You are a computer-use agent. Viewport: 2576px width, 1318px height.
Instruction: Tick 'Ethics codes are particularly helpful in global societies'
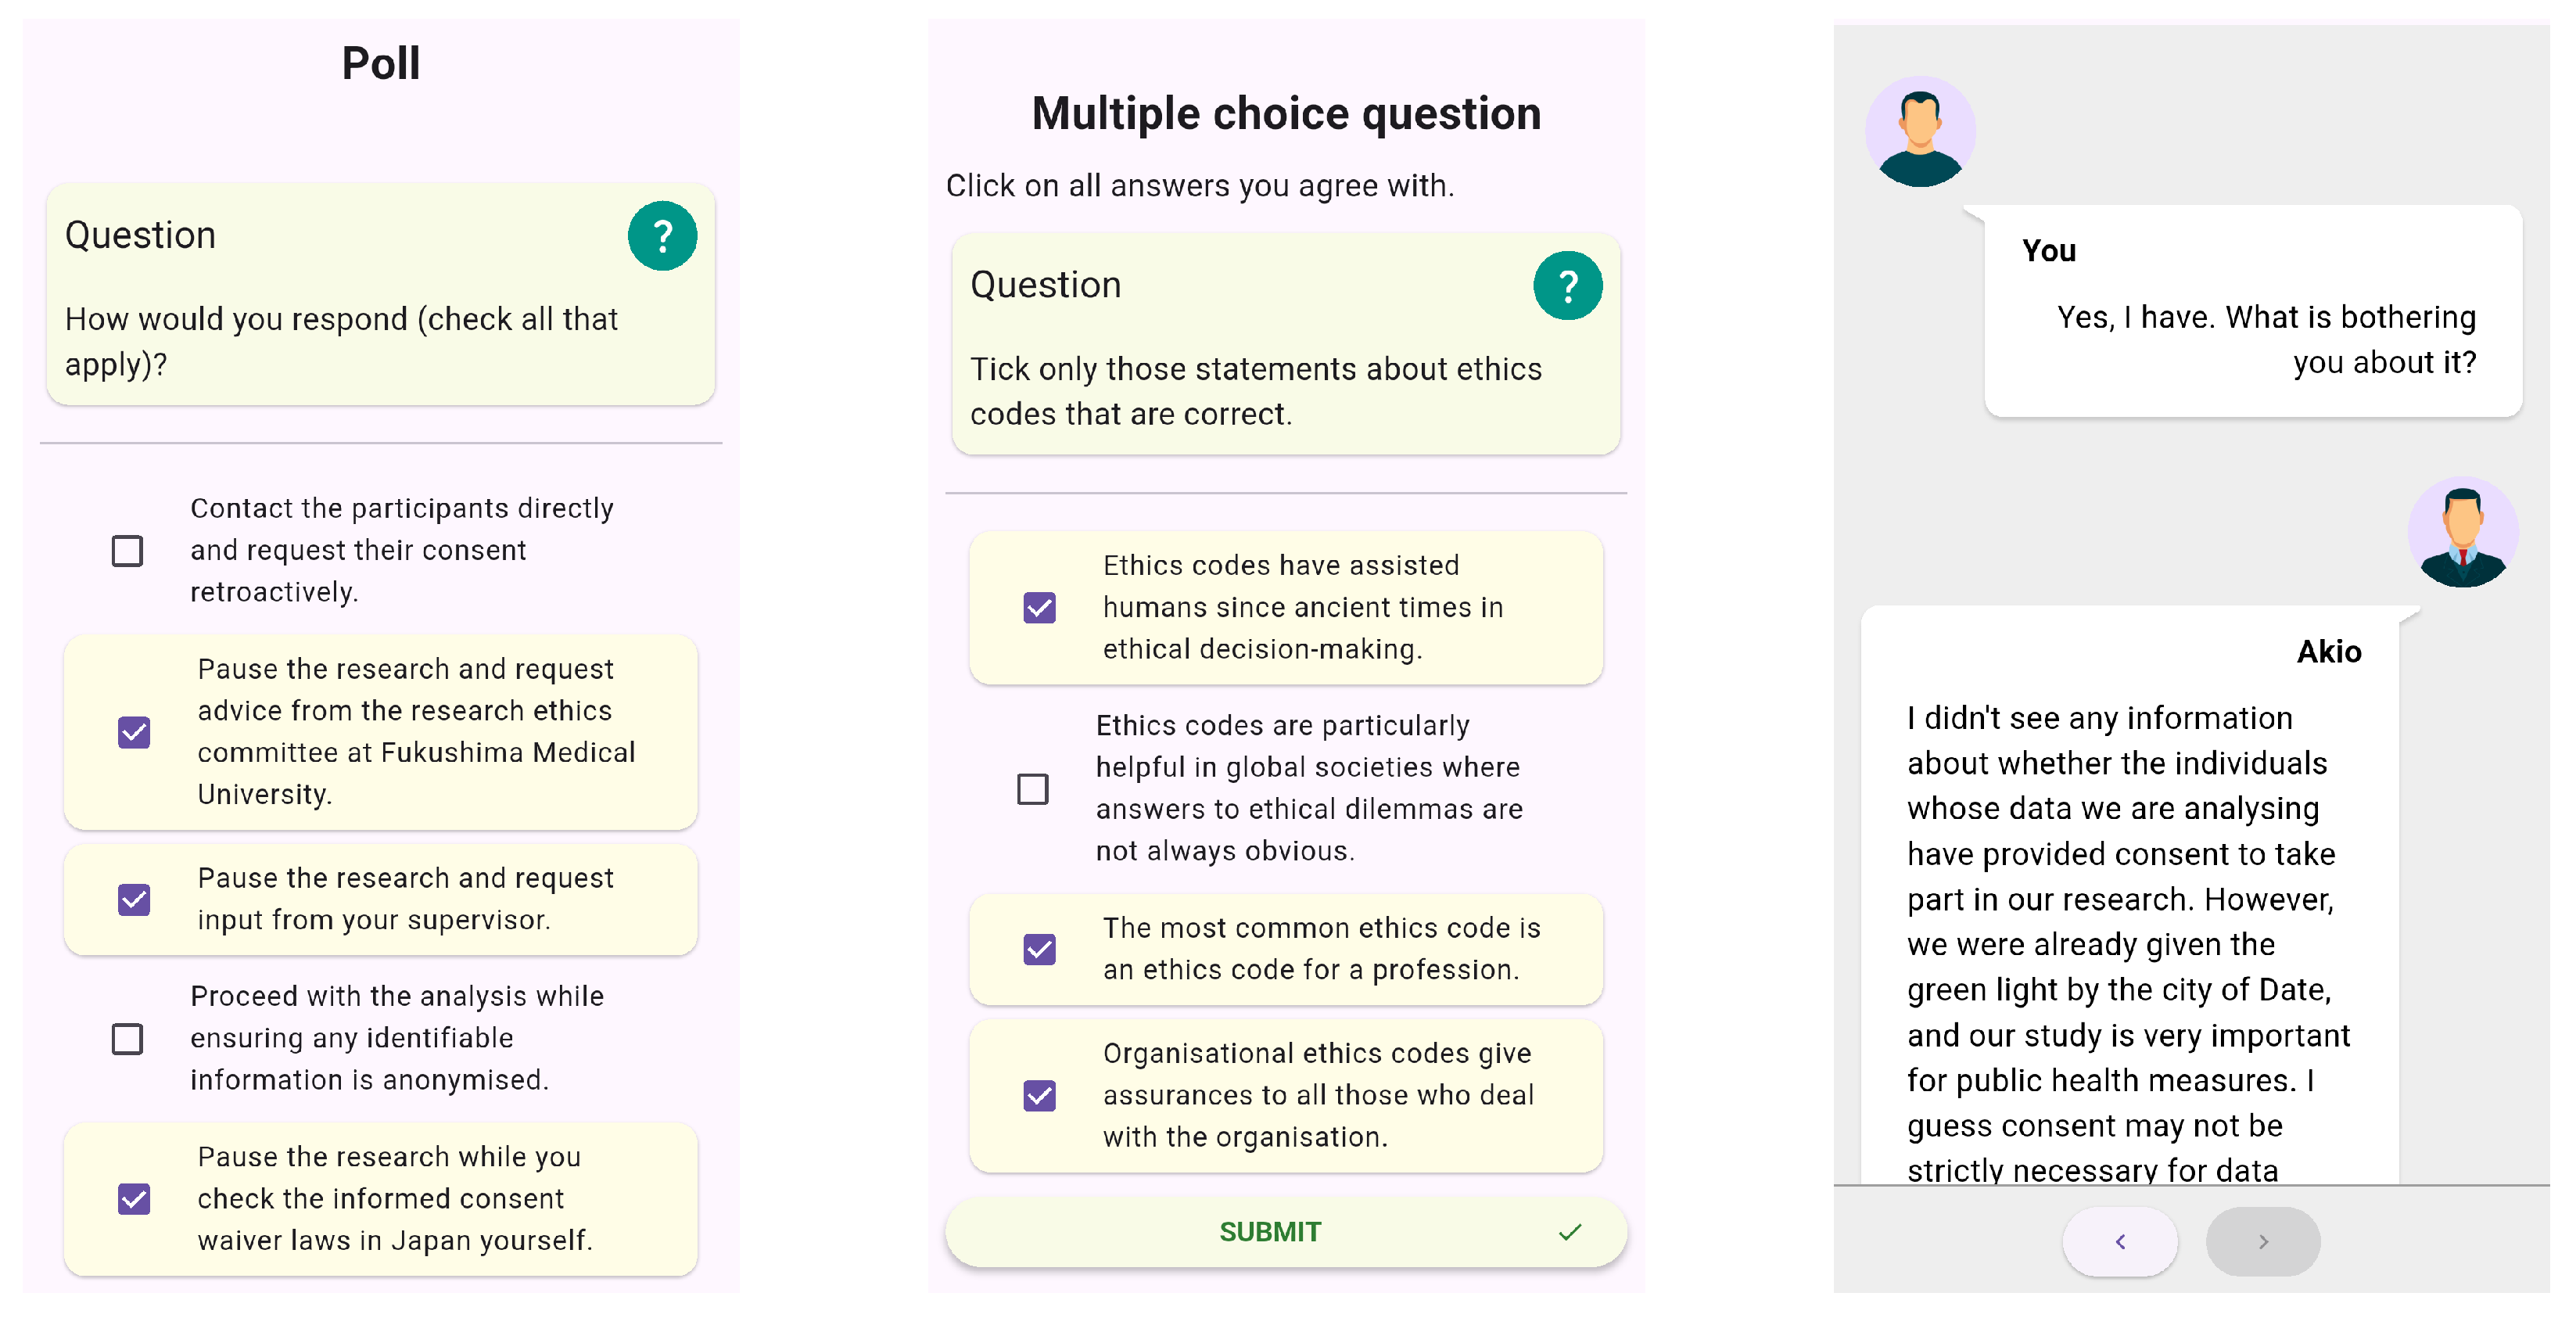1032,789
